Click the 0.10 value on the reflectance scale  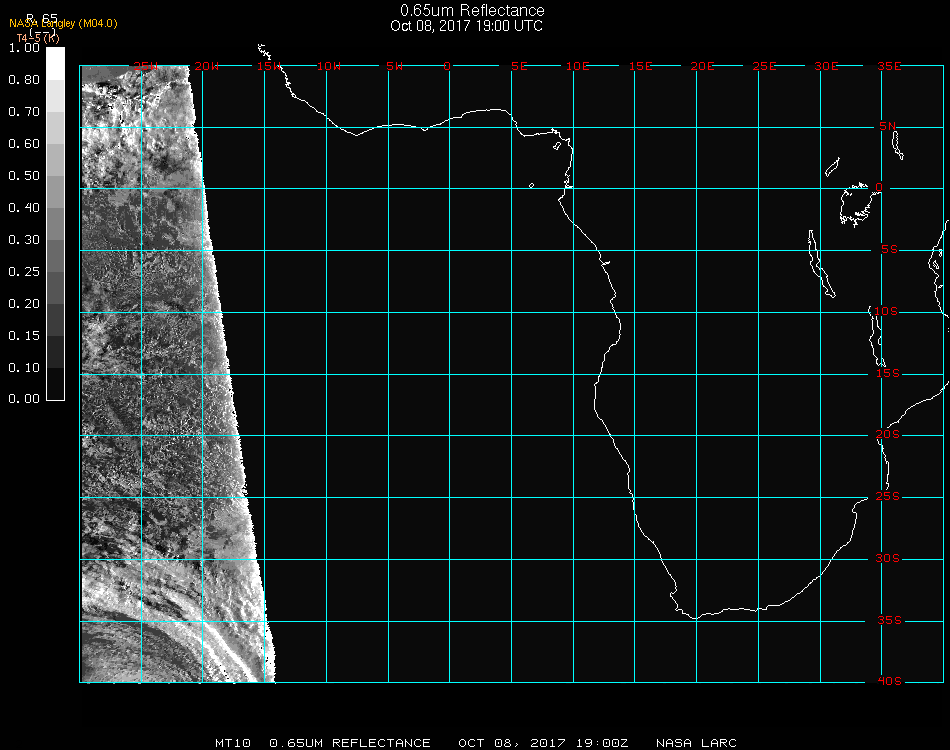pyautogui.click(x=24, y=368)
